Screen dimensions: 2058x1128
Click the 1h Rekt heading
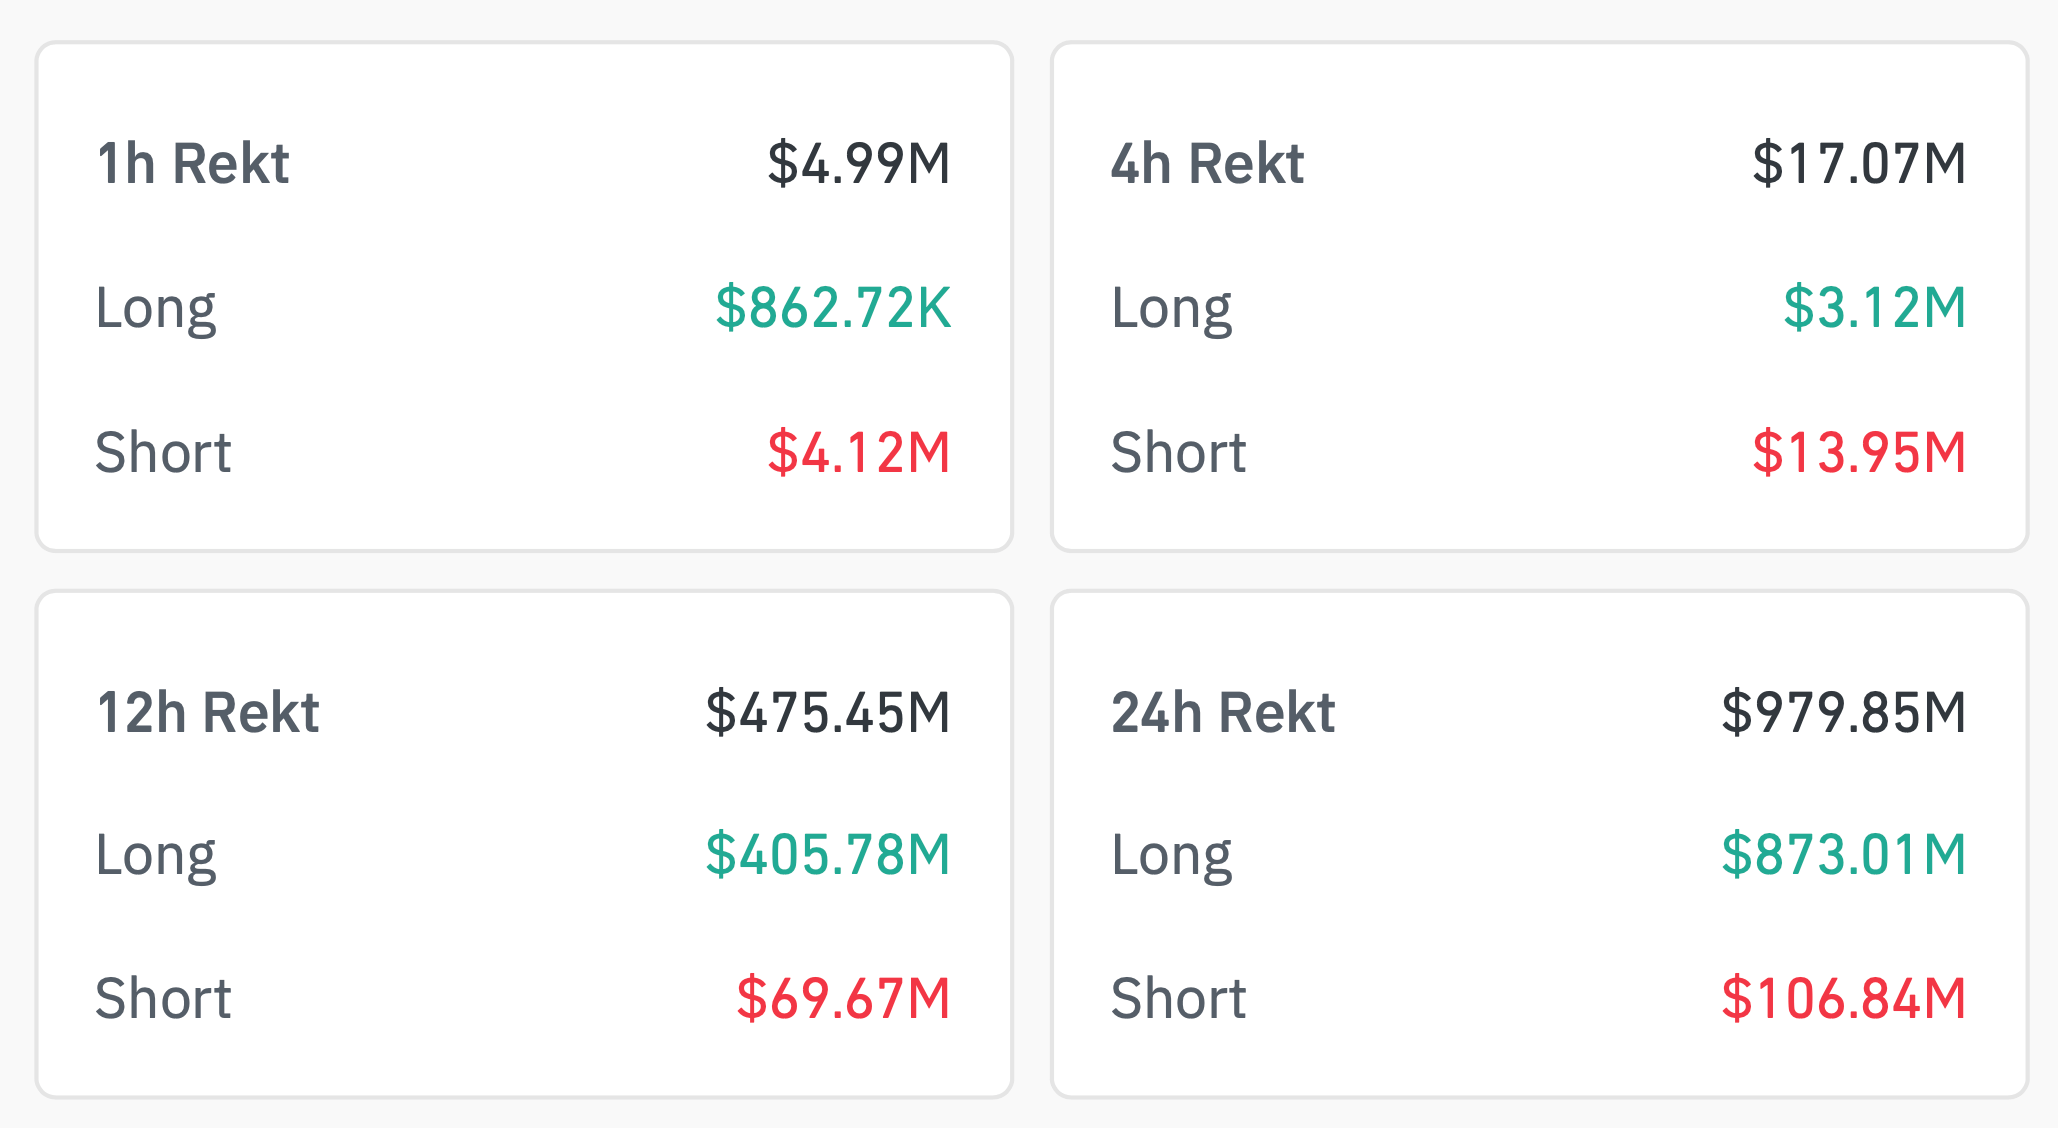coord(193,163)
